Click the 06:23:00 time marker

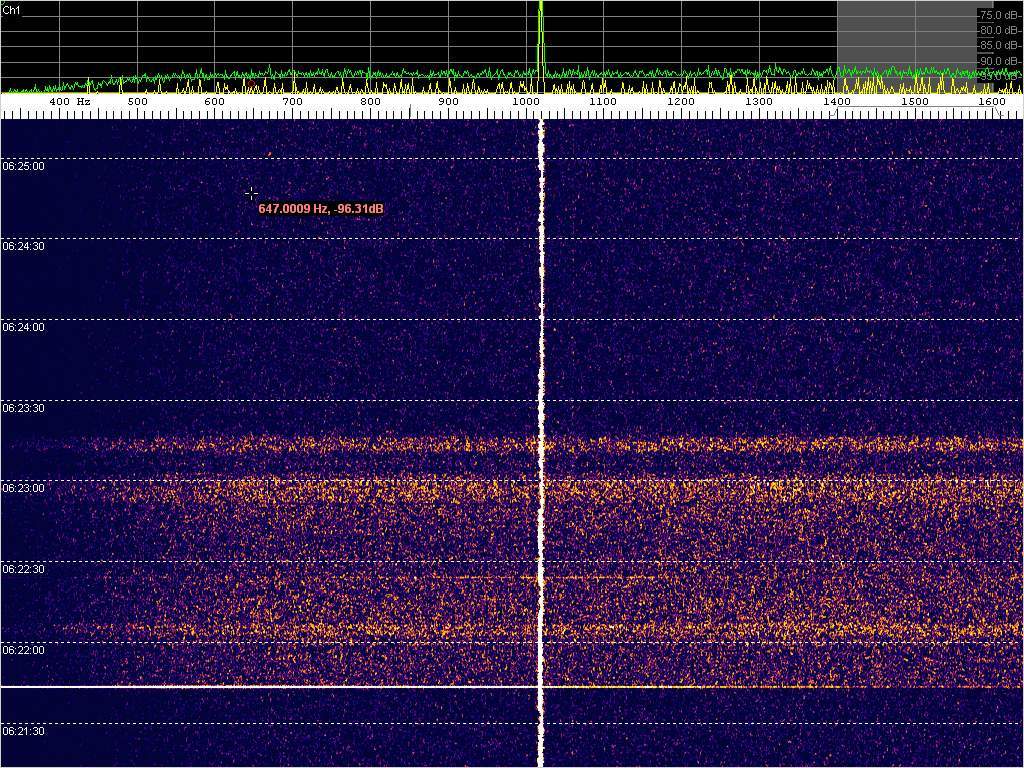(x=23, y=488)
